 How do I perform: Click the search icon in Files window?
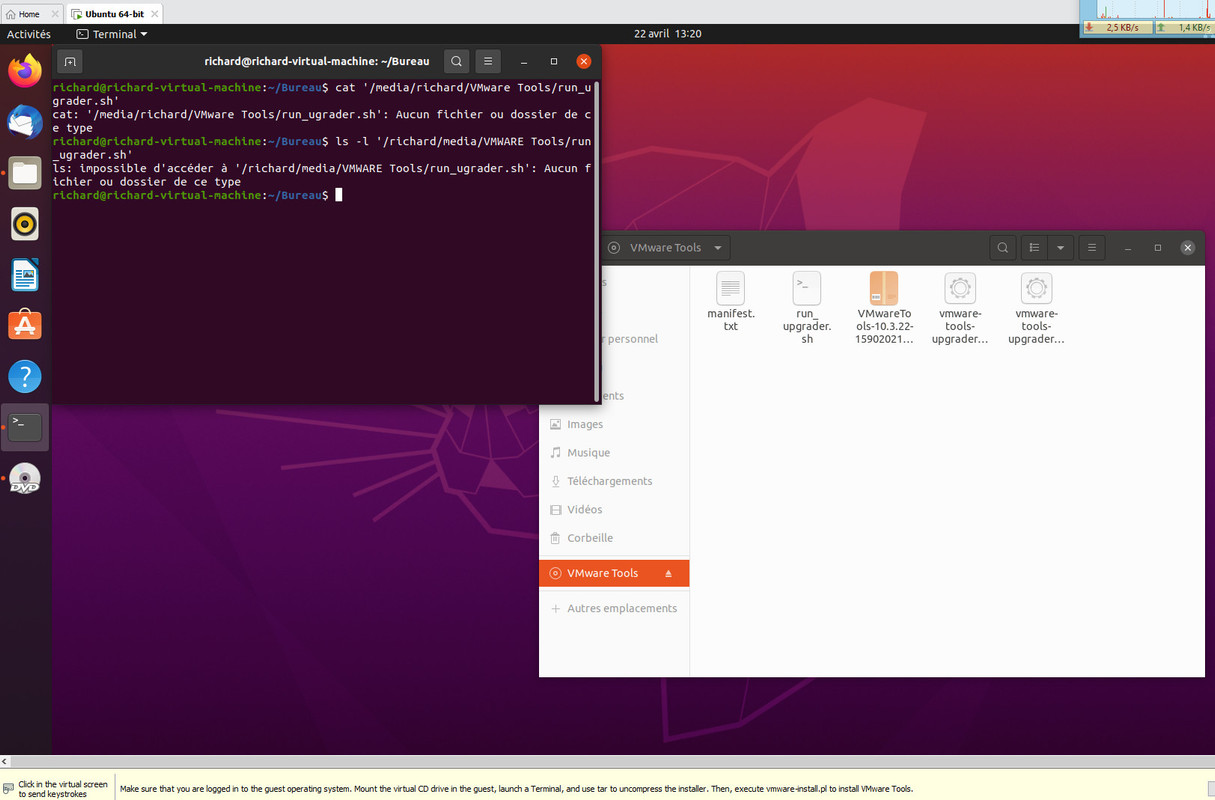click(x=1002, y=247)
